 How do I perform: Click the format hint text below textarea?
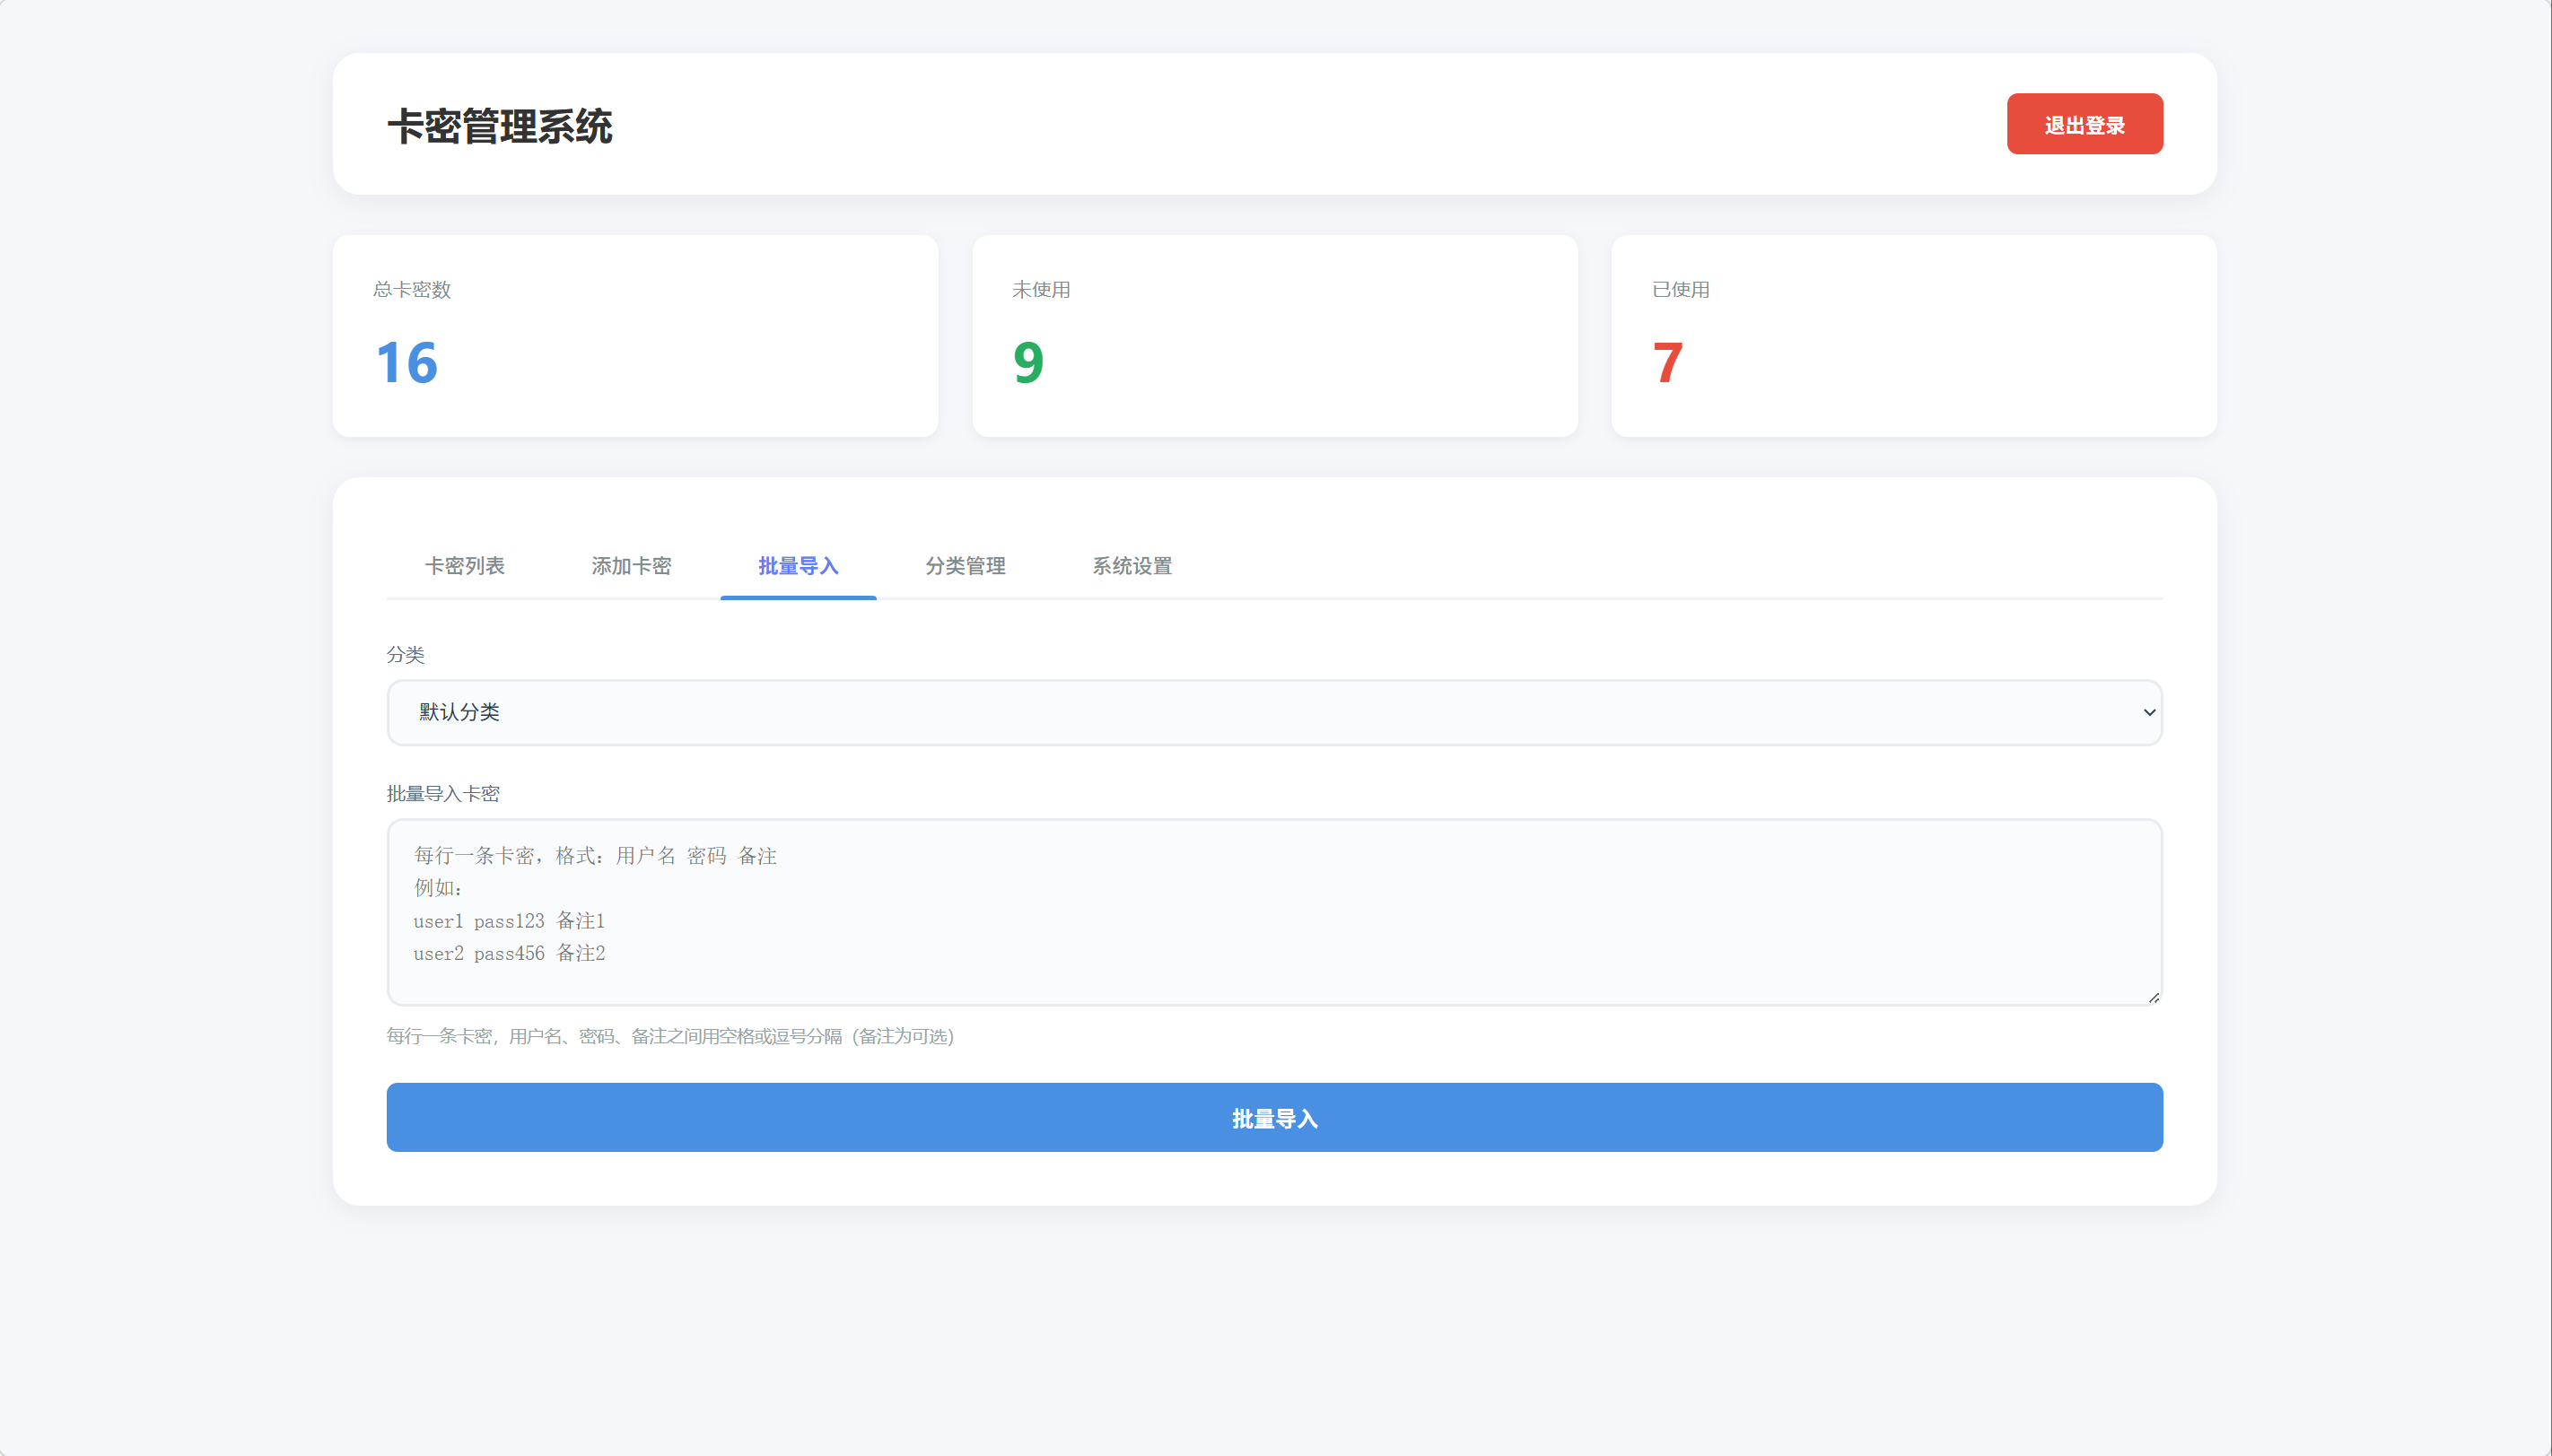click(x=670, y=1037)
